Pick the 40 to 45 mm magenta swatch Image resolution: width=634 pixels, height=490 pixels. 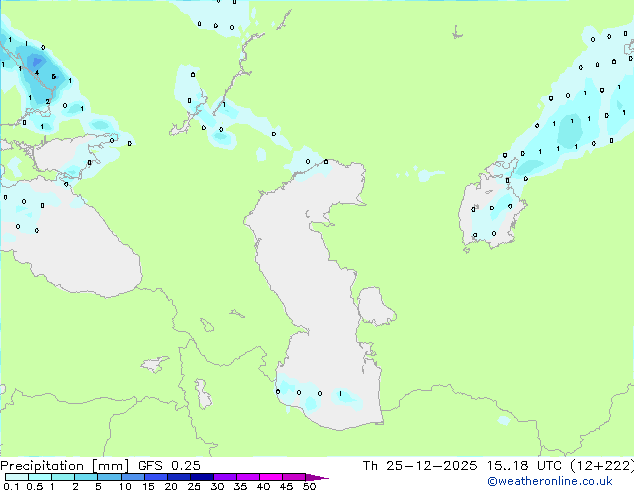[271, 477]
